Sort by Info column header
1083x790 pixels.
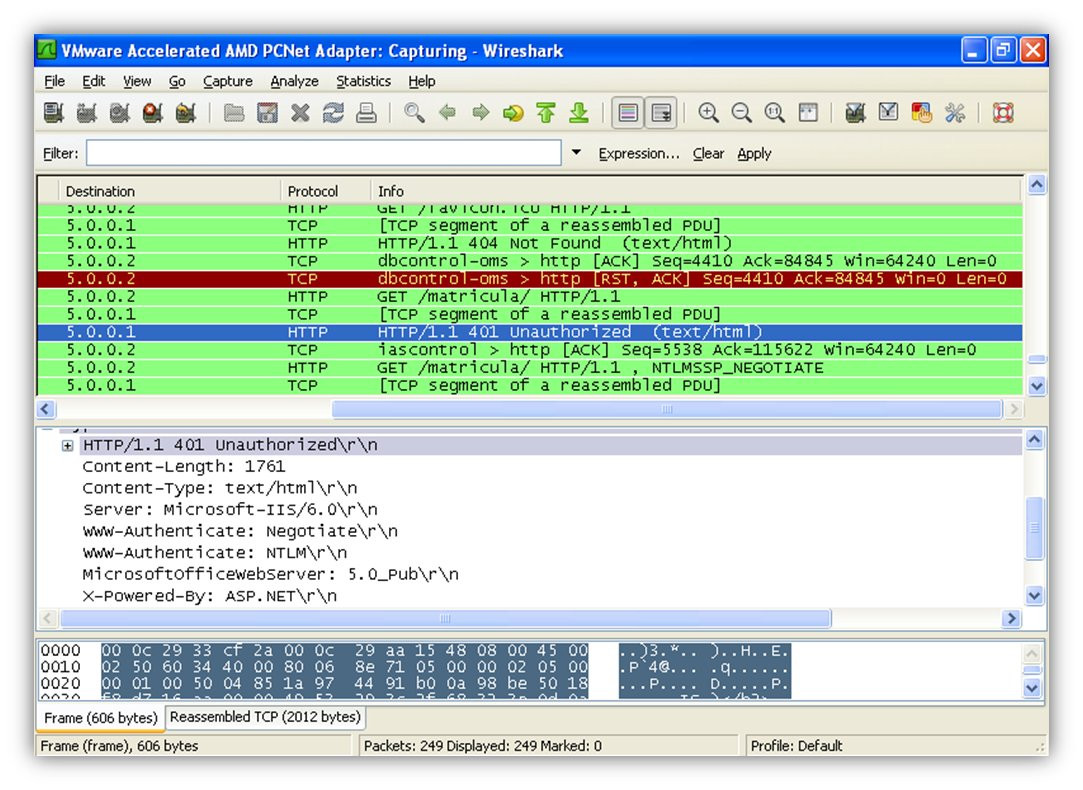[x=696, y=191]
